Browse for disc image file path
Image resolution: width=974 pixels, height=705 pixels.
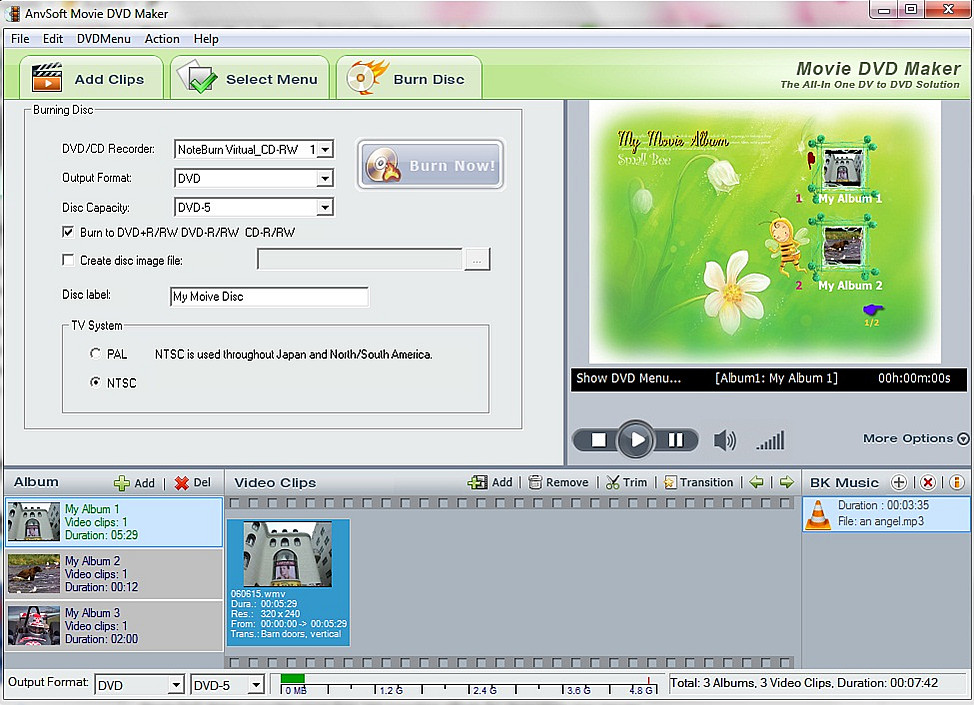[x=477, y=260]
